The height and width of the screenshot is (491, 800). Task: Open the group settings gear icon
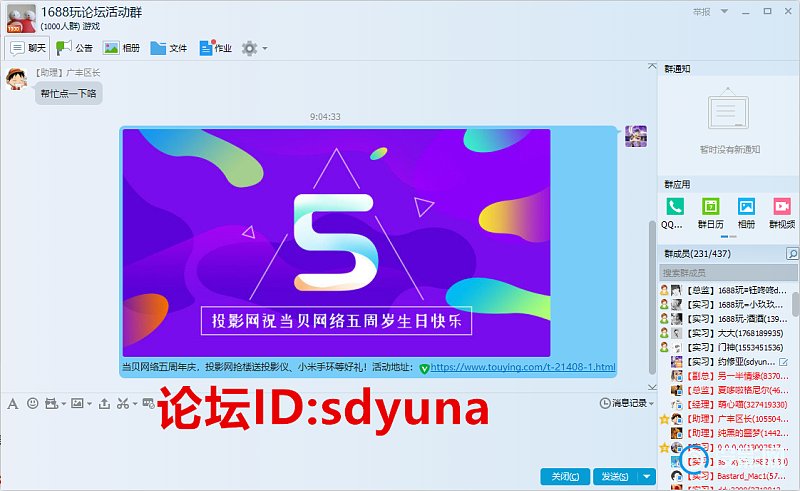[x=249, y=48]
